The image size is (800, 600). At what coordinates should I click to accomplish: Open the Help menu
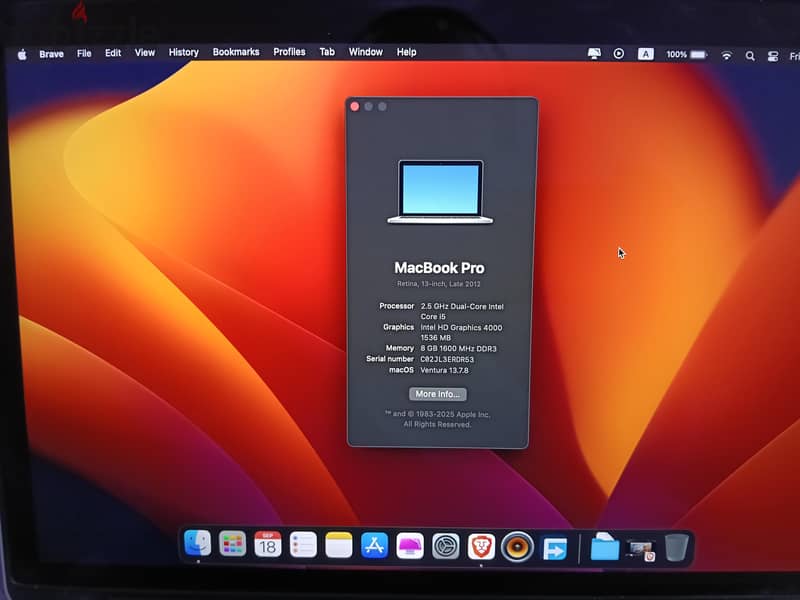pyautogui.click(x=407, y=52)
